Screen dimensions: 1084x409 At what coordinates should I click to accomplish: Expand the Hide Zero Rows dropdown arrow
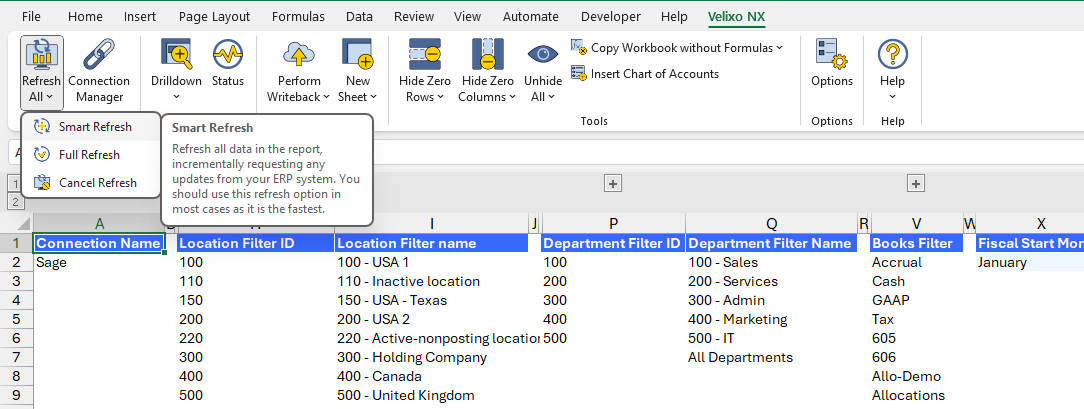(440, 97)
